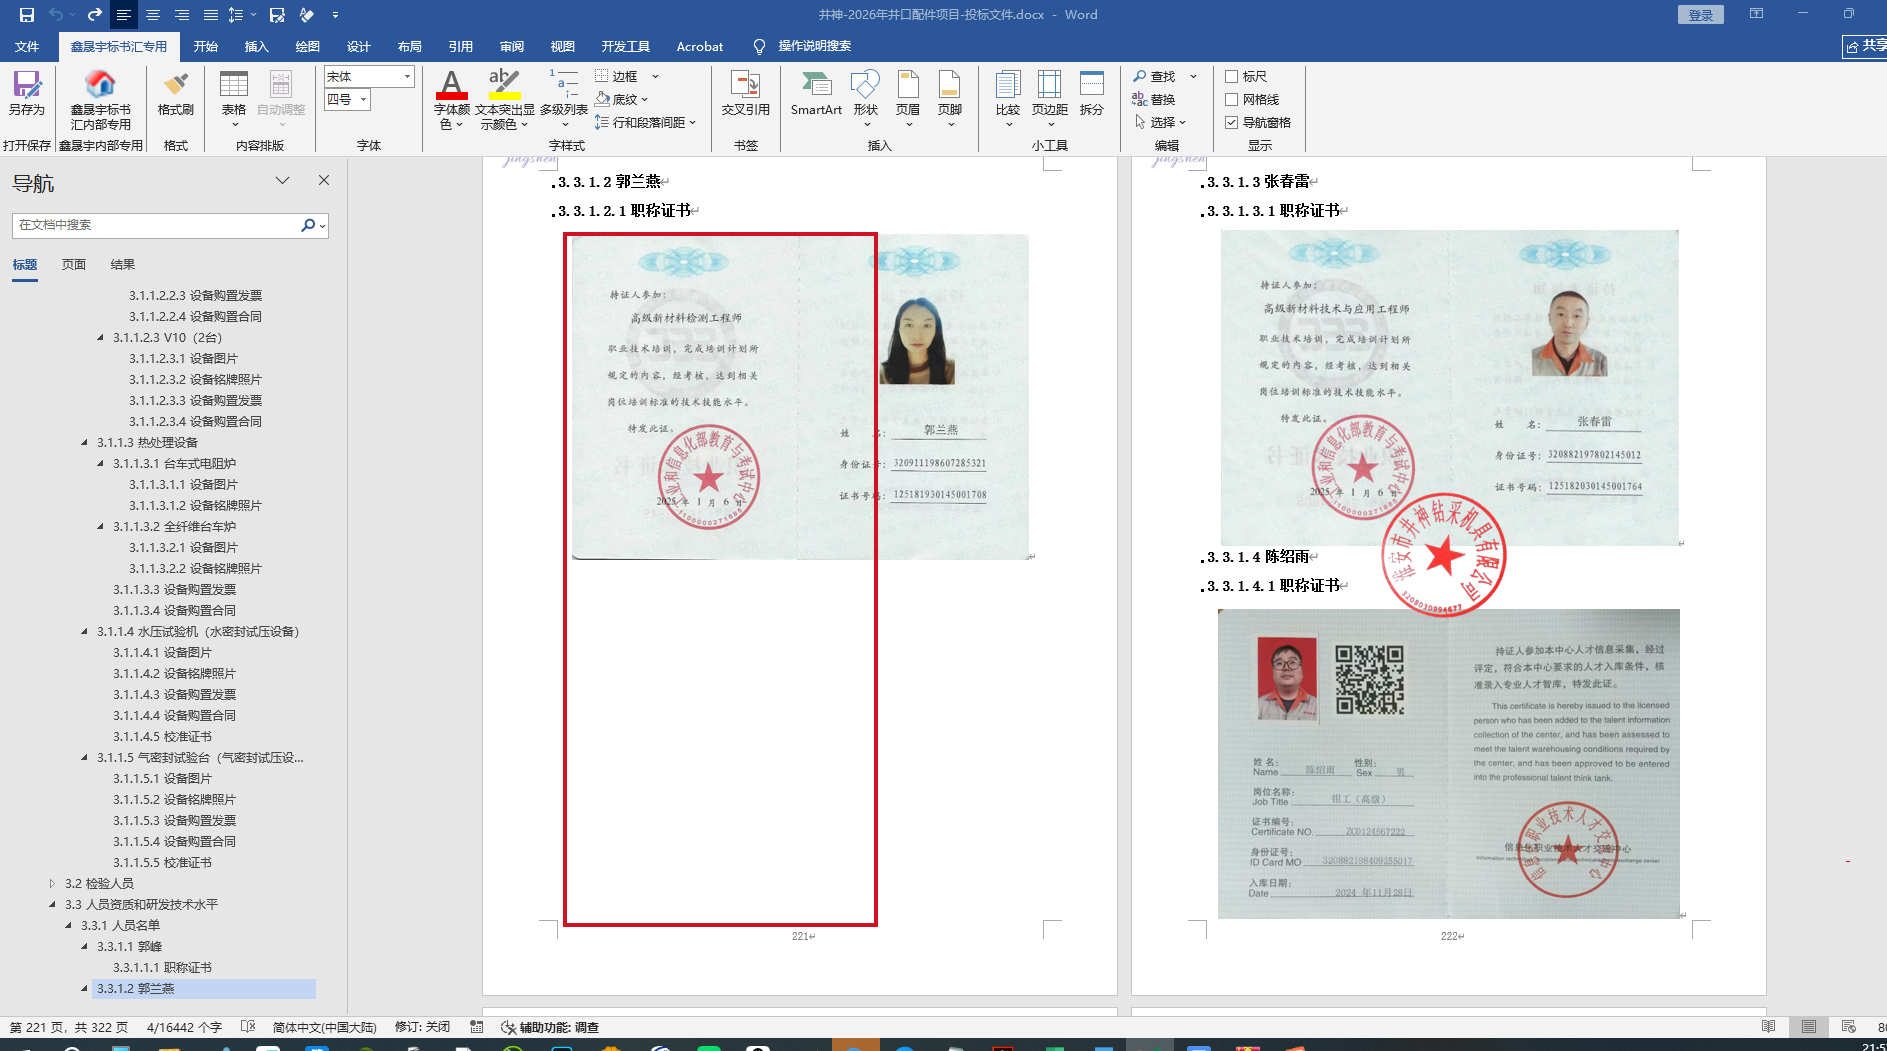
Task: Click the Format Painter (格式刷) icon
Action: (175, 92)
